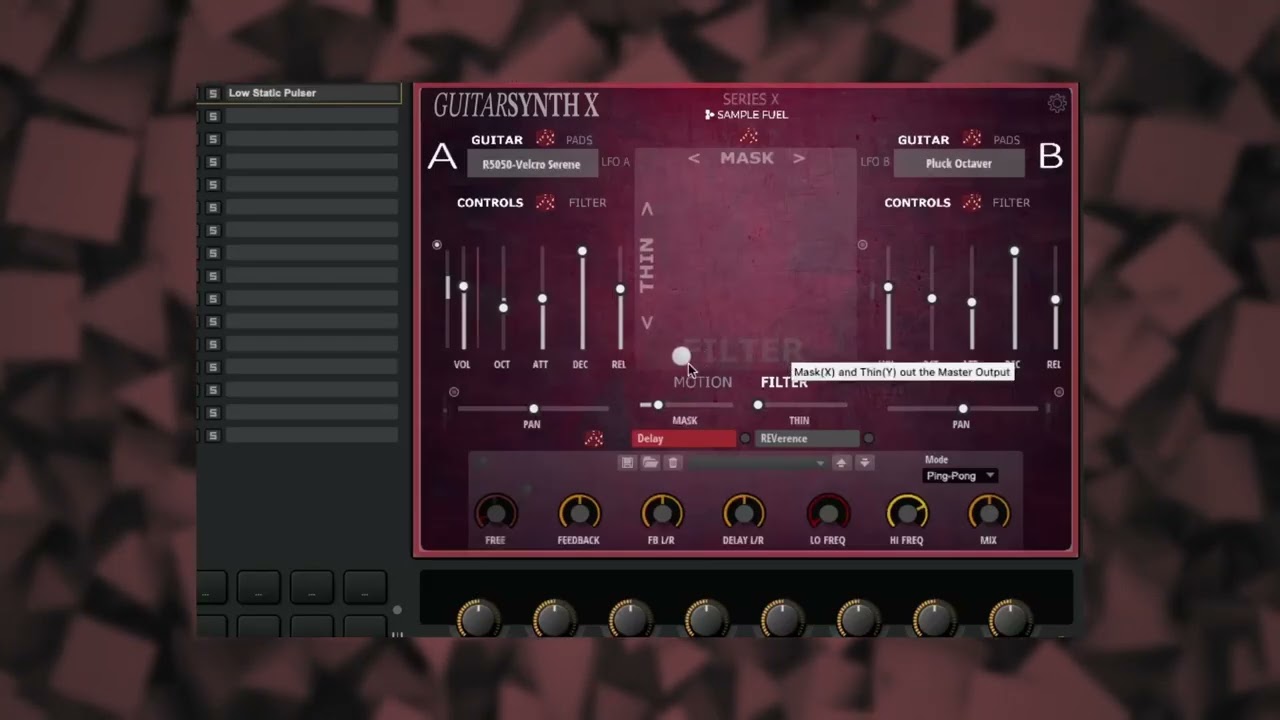1280x720 pixels.
Task: Click the up arrow above THIN
Action: click(x=647, y=209)
